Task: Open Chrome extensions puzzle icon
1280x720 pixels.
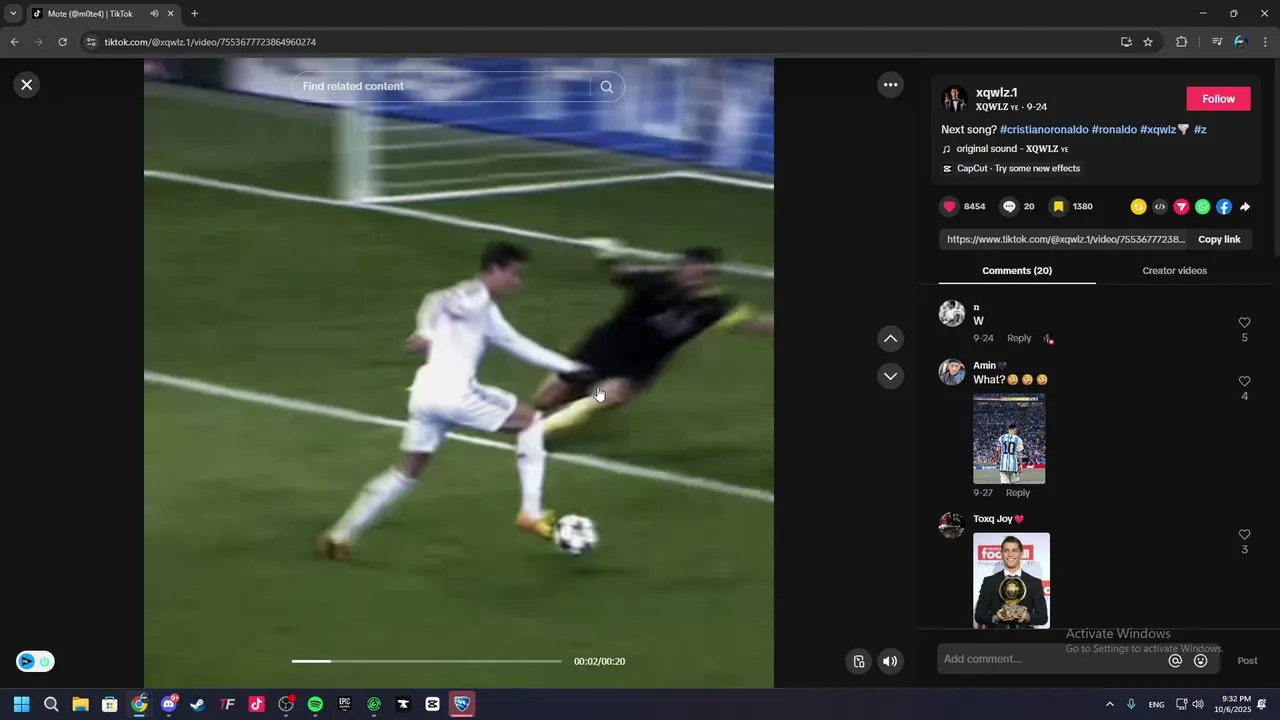Action: [x=1181, y=42]
